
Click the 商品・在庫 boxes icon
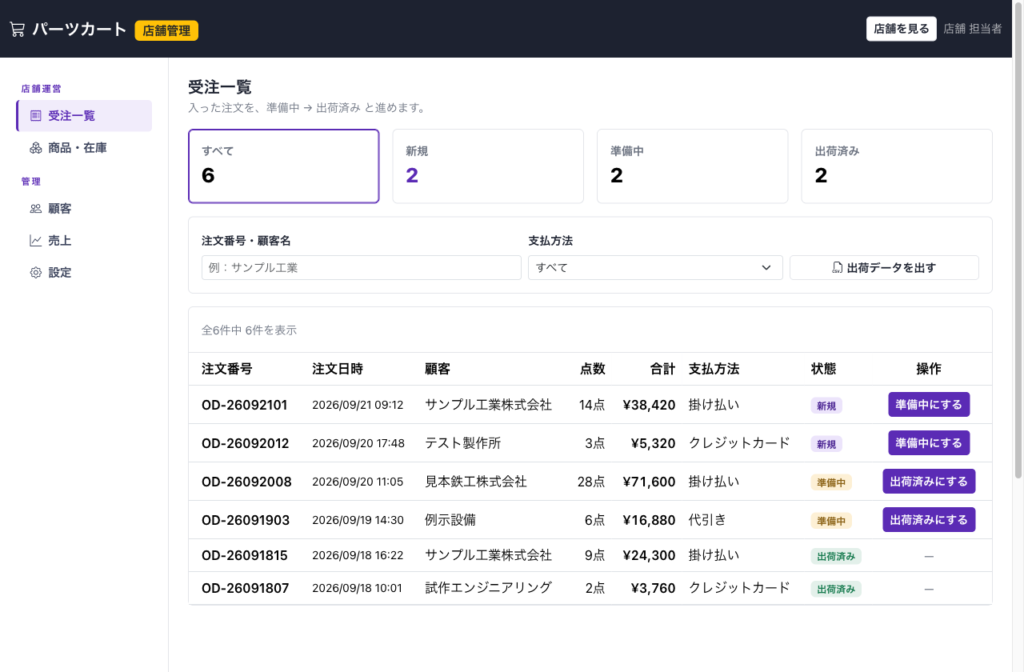[x=35, y=148]
